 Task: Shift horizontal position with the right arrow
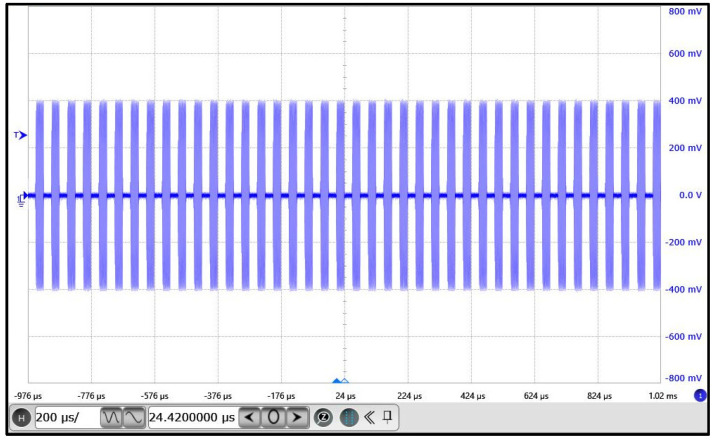(x=297, y=417)
